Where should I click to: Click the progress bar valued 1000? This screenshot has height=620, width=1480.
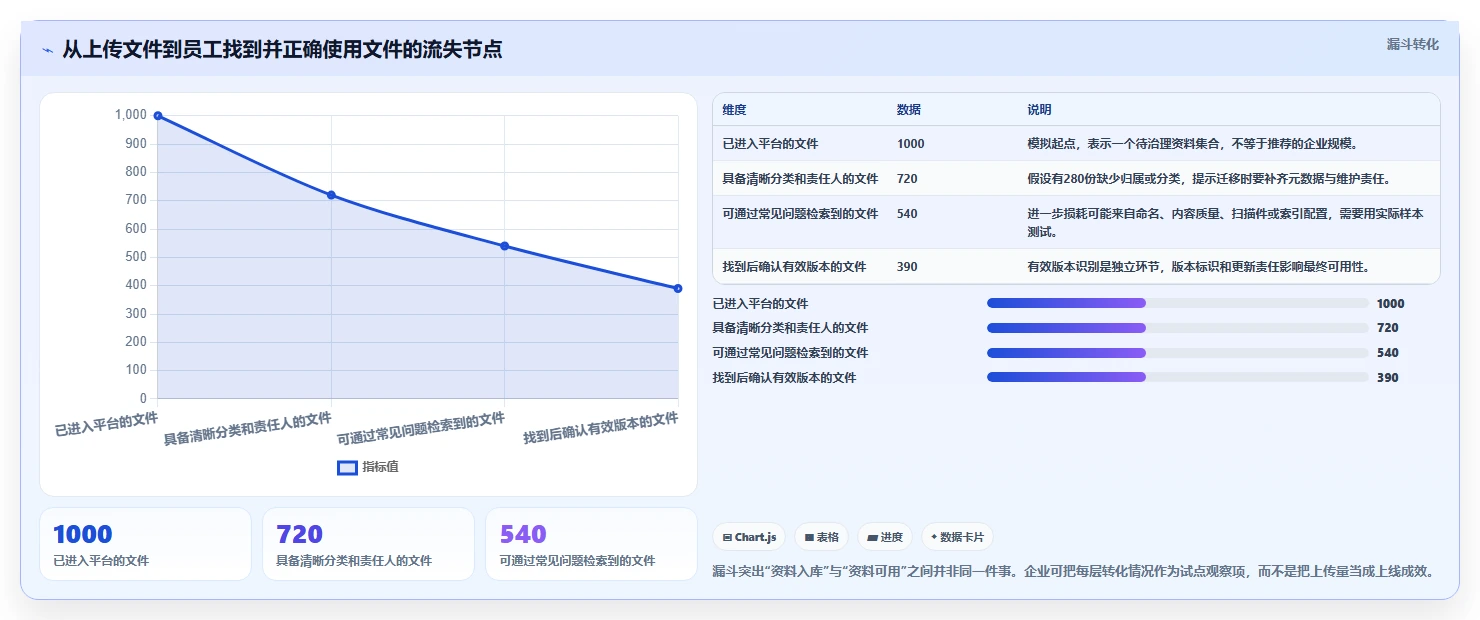[1177, 303]
